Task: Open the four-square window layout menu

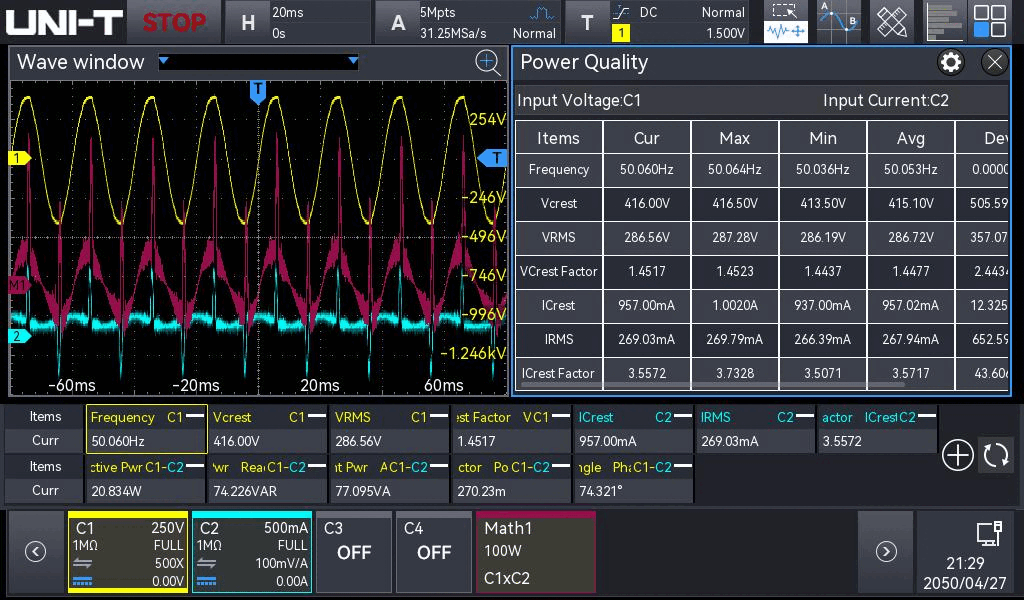Action: click(990, 22)
